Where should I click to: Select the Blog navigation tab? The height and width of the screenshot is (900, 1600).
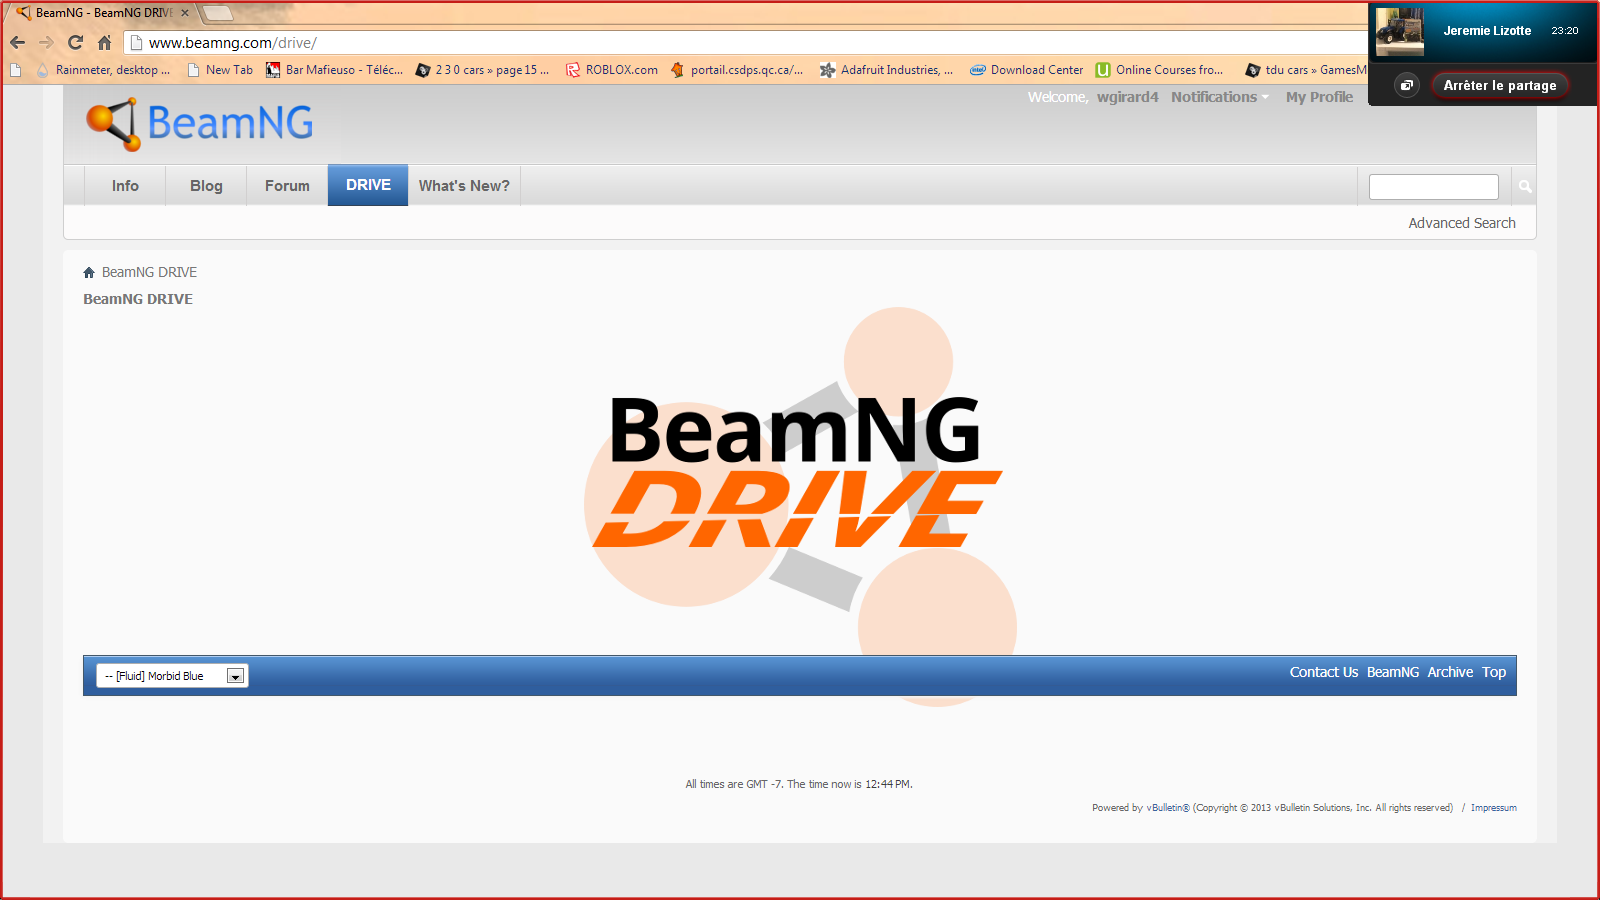(206, 186)
